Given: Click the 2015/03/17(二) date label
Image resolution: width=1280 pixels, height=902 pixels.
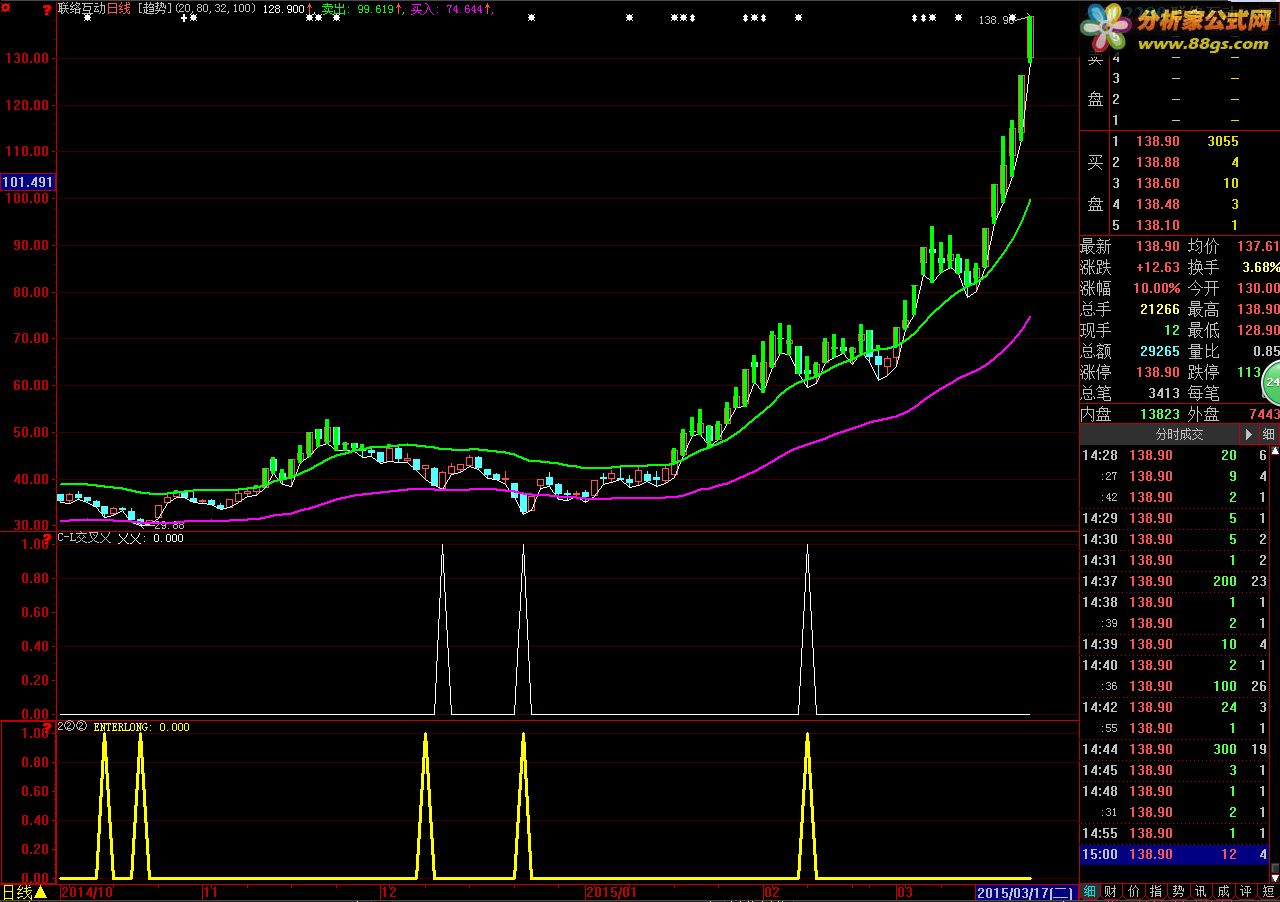Looking at the screenshot, I should (x=1025, y=891).
